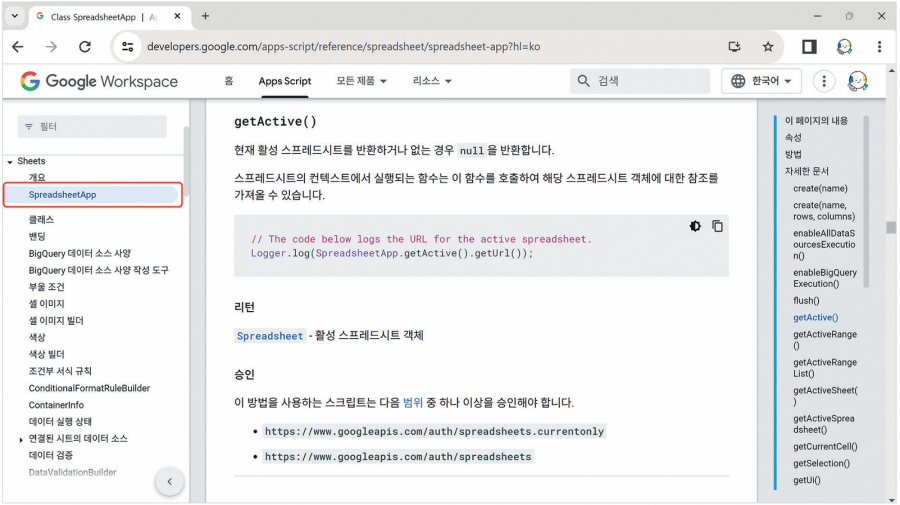Click the table of contents scrollbar
The height and width of the screenshot is (505, 900).
click(866, 201)
